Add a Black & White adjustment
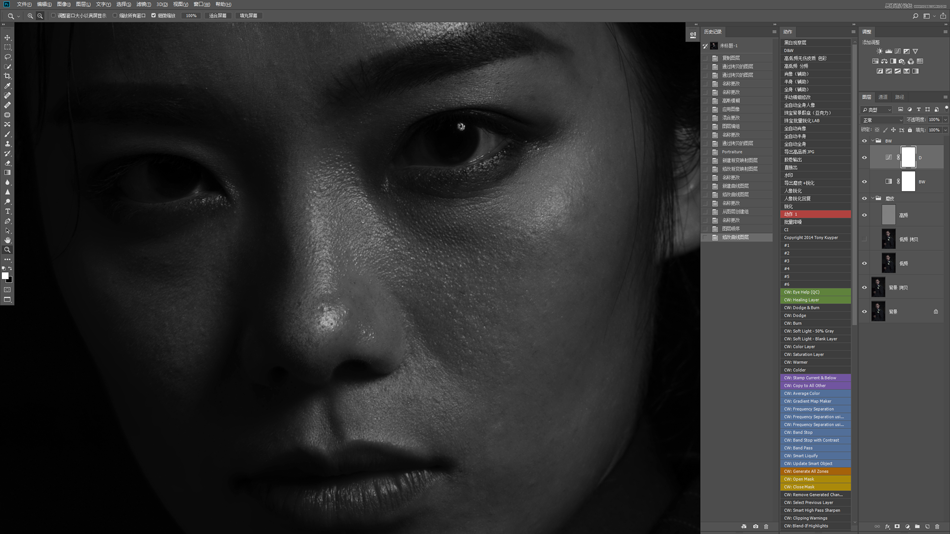 click(893, 61)
